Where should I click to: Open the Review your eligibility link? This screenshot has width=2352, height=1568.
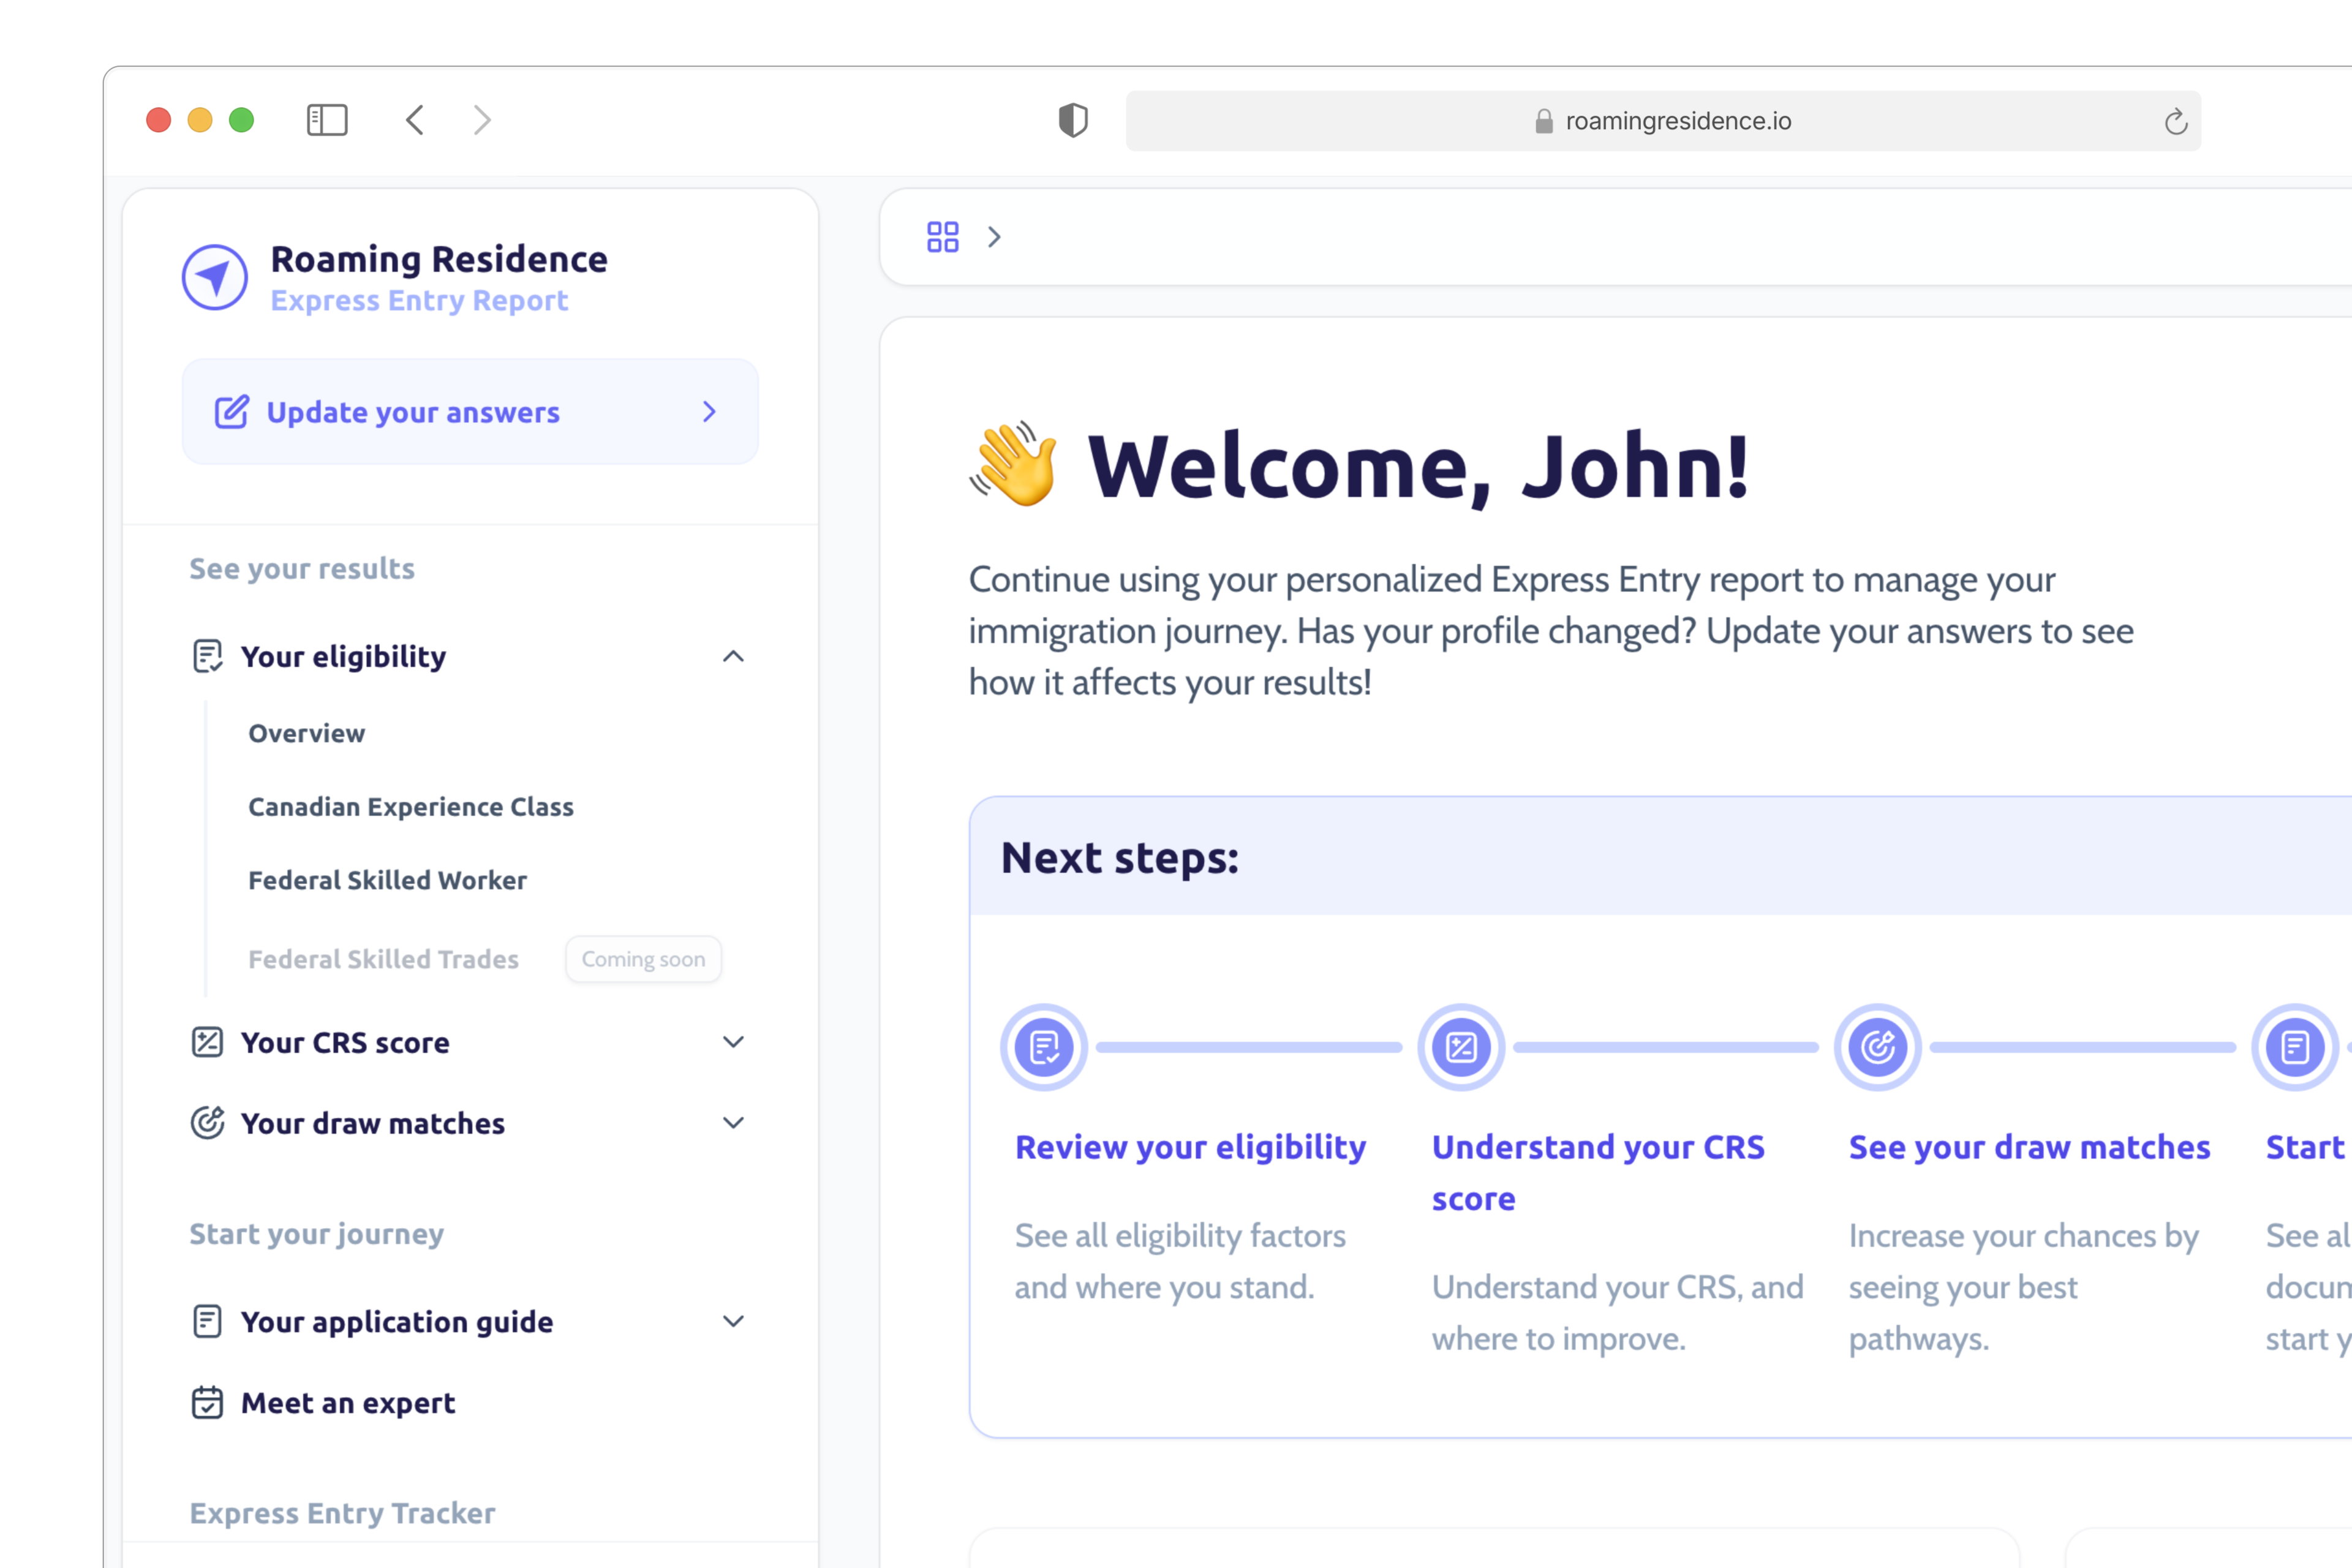click(x=1190, y=1147)
